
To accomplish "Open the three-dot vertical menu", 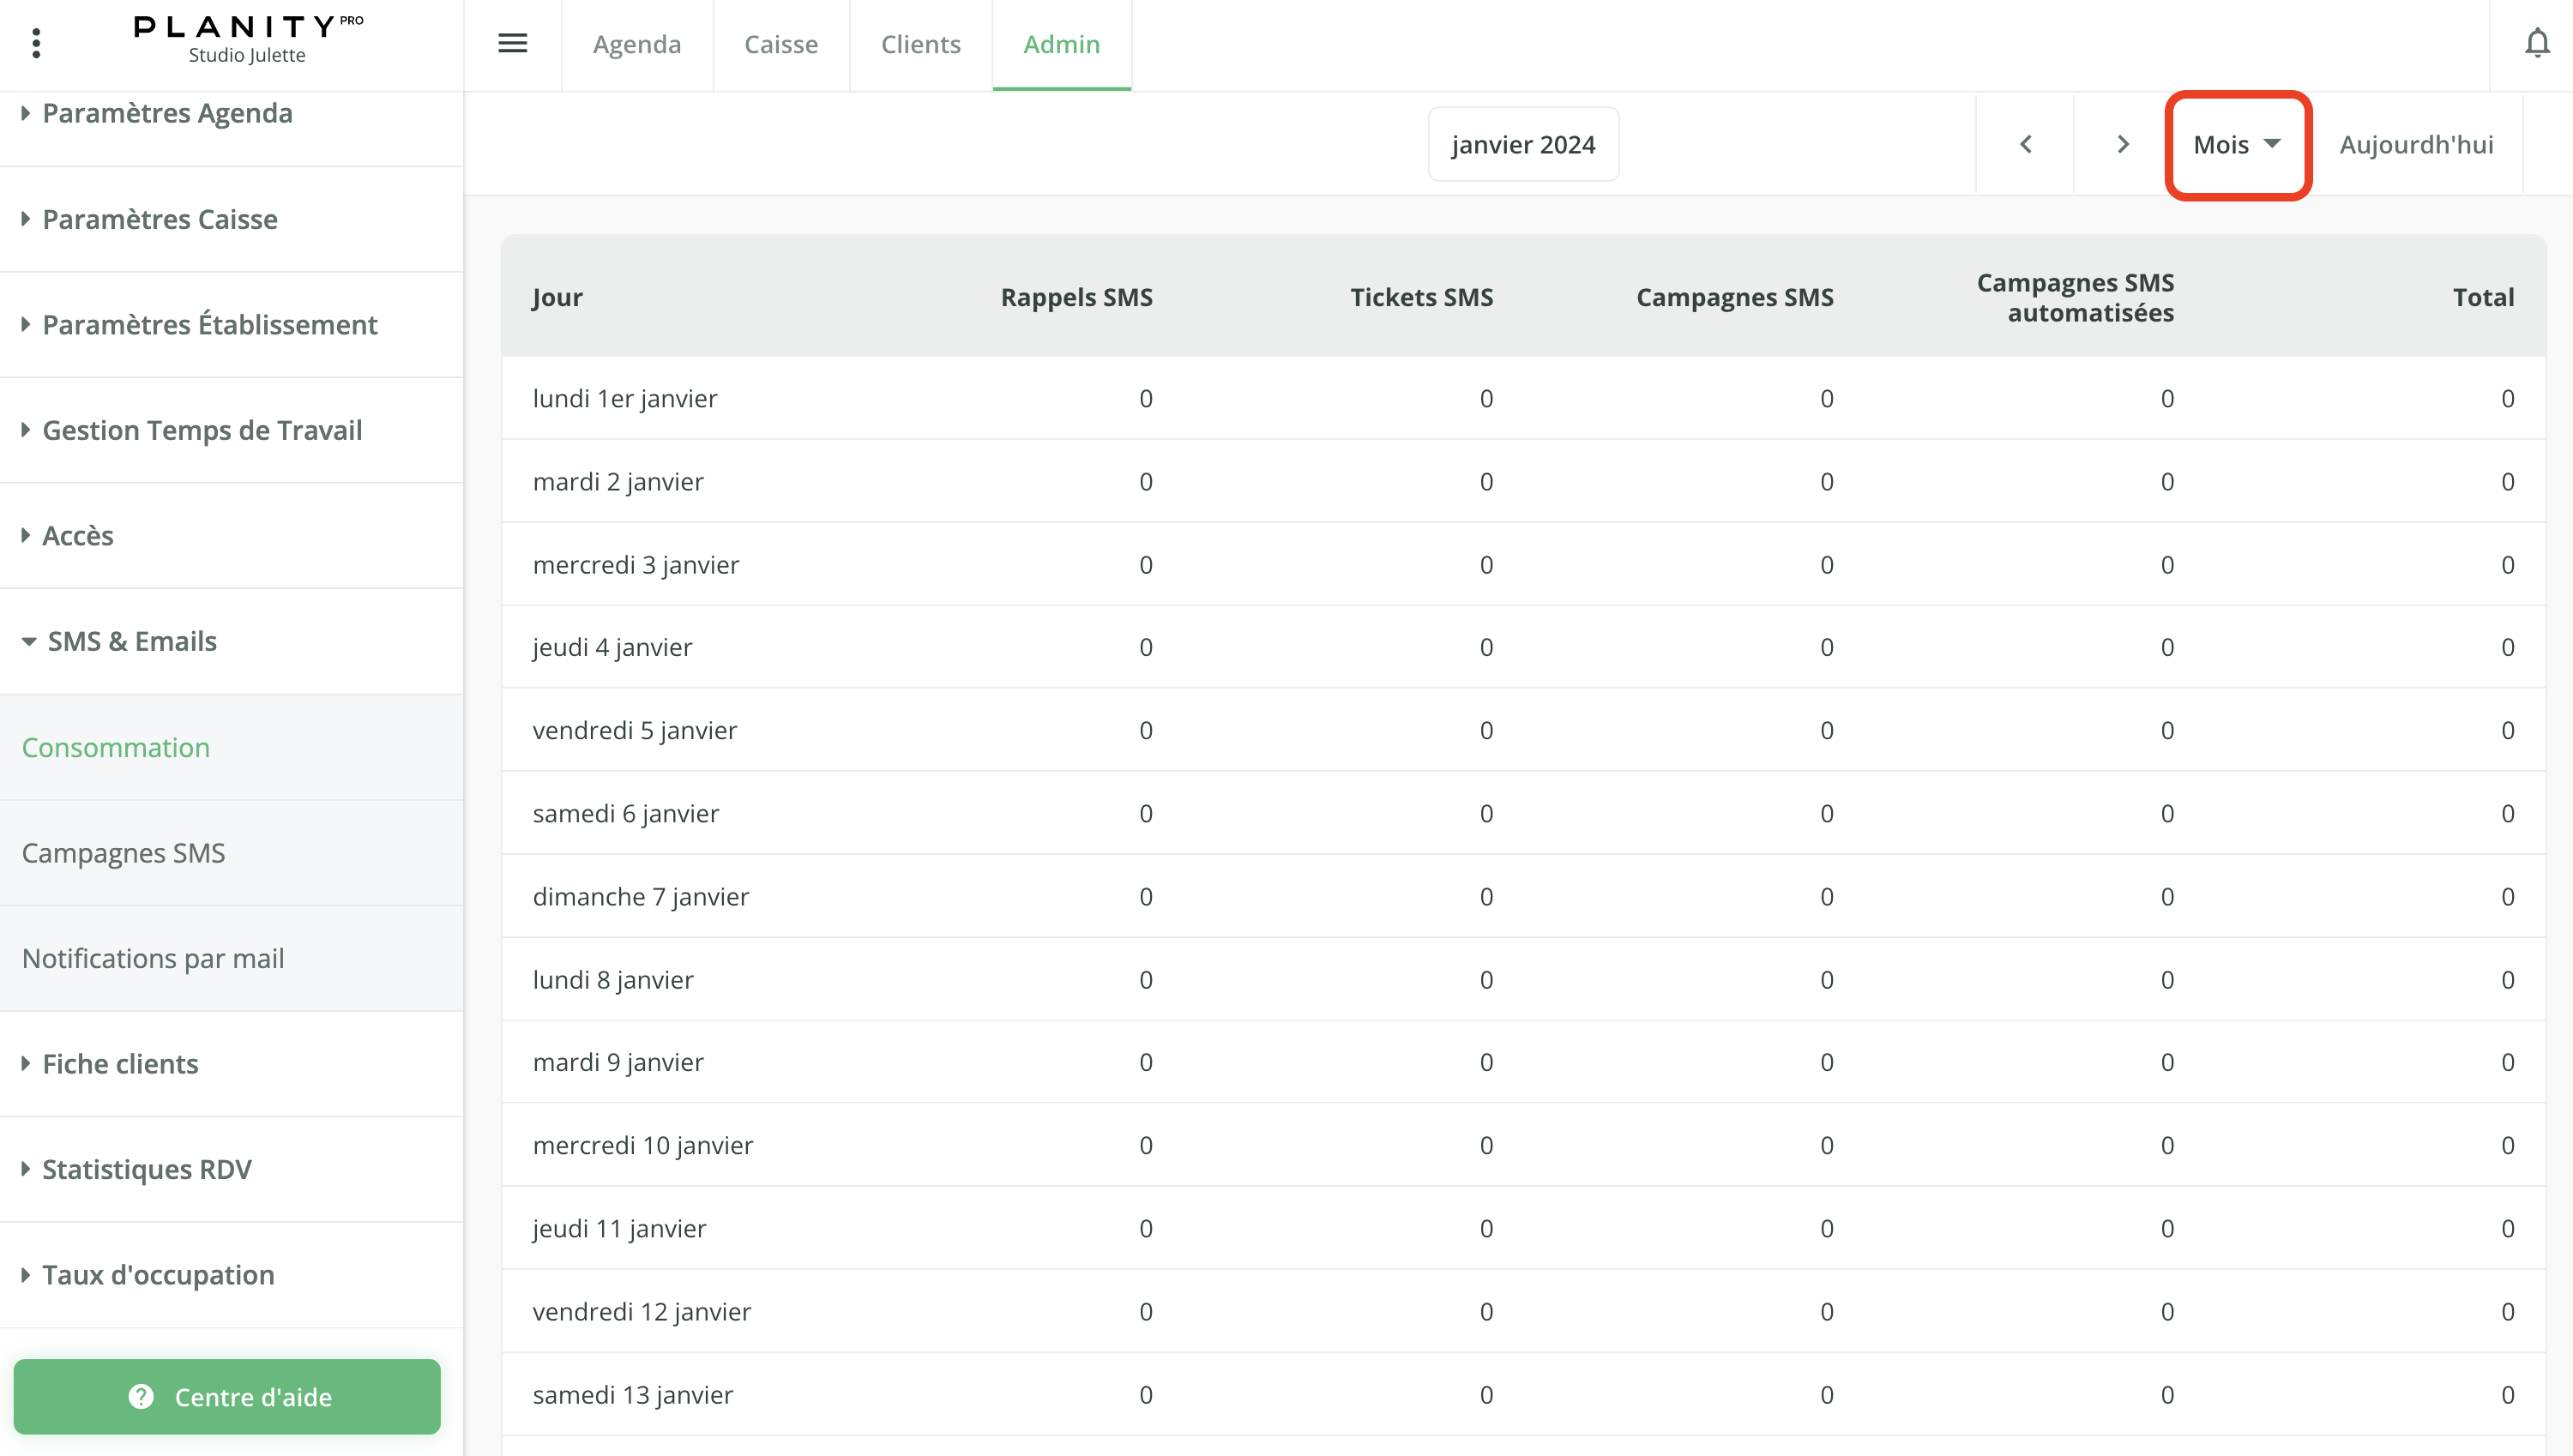I will pyautogui.click(x=36, y=43).
